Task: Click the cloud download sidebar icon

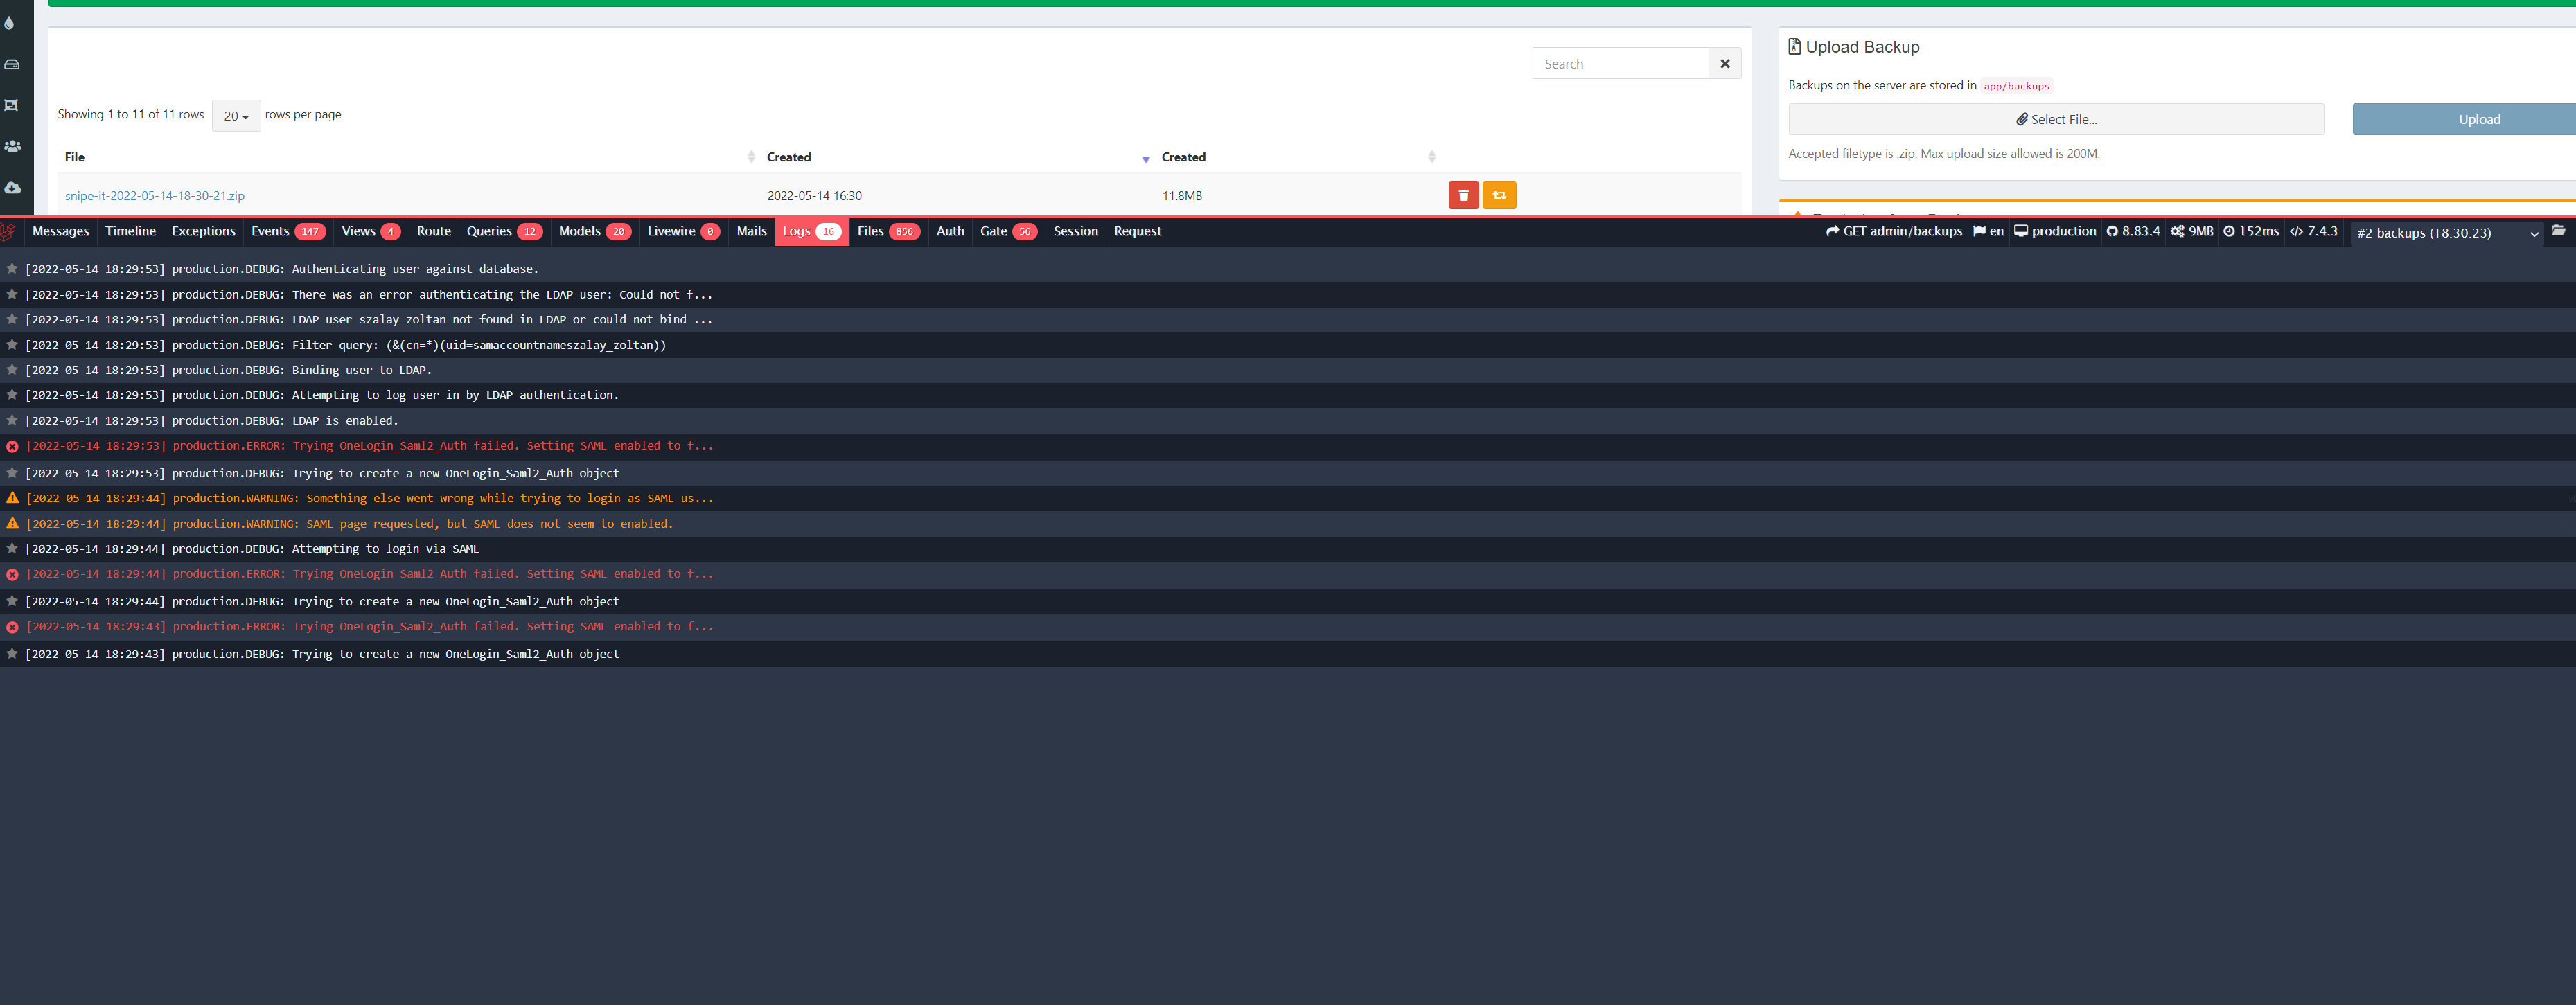Action: (13, 187)
